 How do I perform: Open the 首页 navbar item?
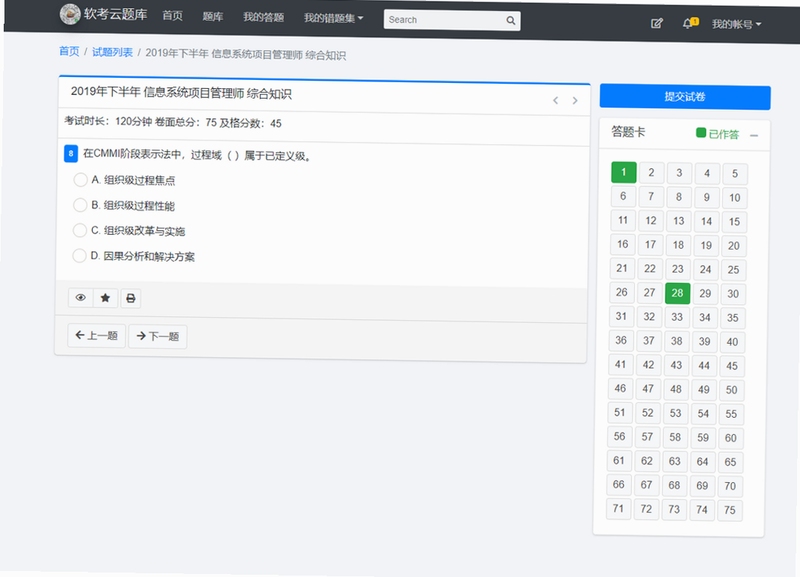click(x=172, y=16)
